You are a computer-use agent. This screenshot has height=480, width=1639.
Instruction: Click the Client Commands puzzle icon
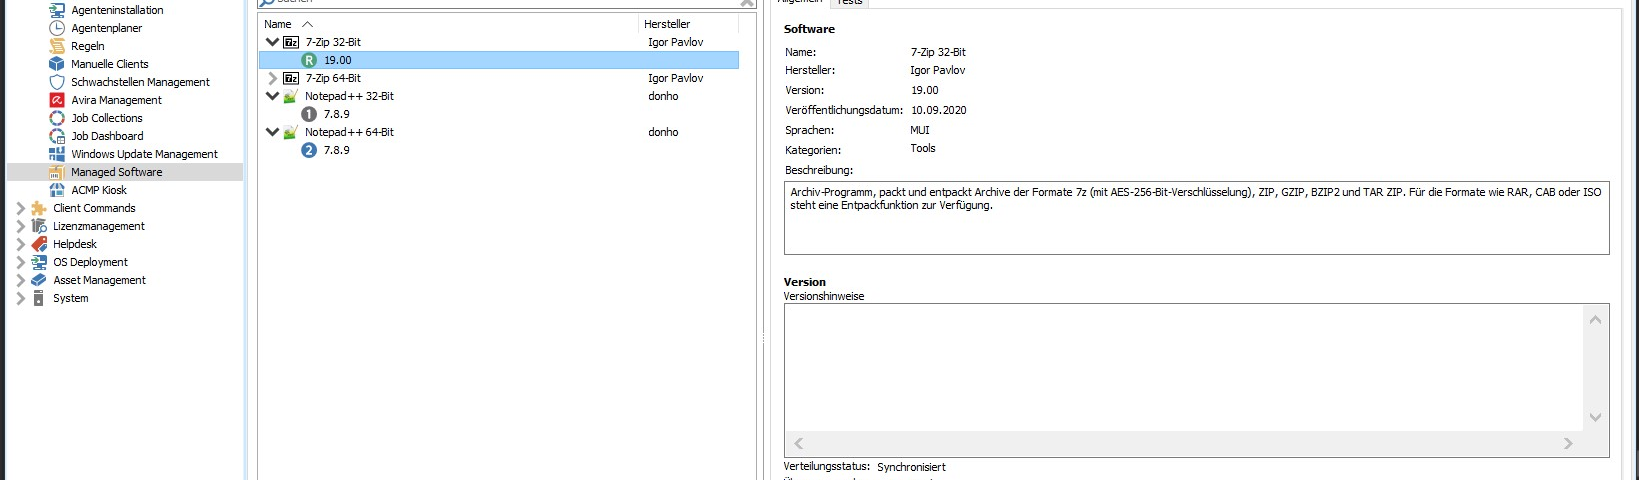39,208
